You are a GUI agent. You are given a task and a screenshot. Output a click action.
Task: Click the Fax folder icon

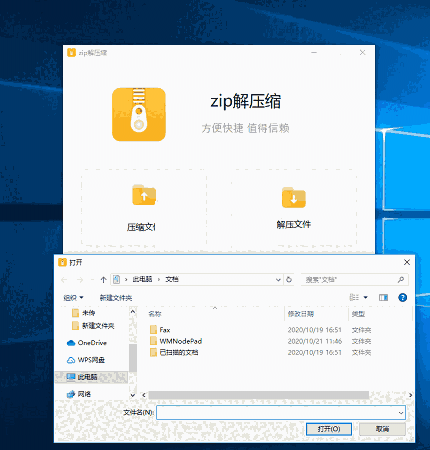pyautogui.click(x=153, y=330)
